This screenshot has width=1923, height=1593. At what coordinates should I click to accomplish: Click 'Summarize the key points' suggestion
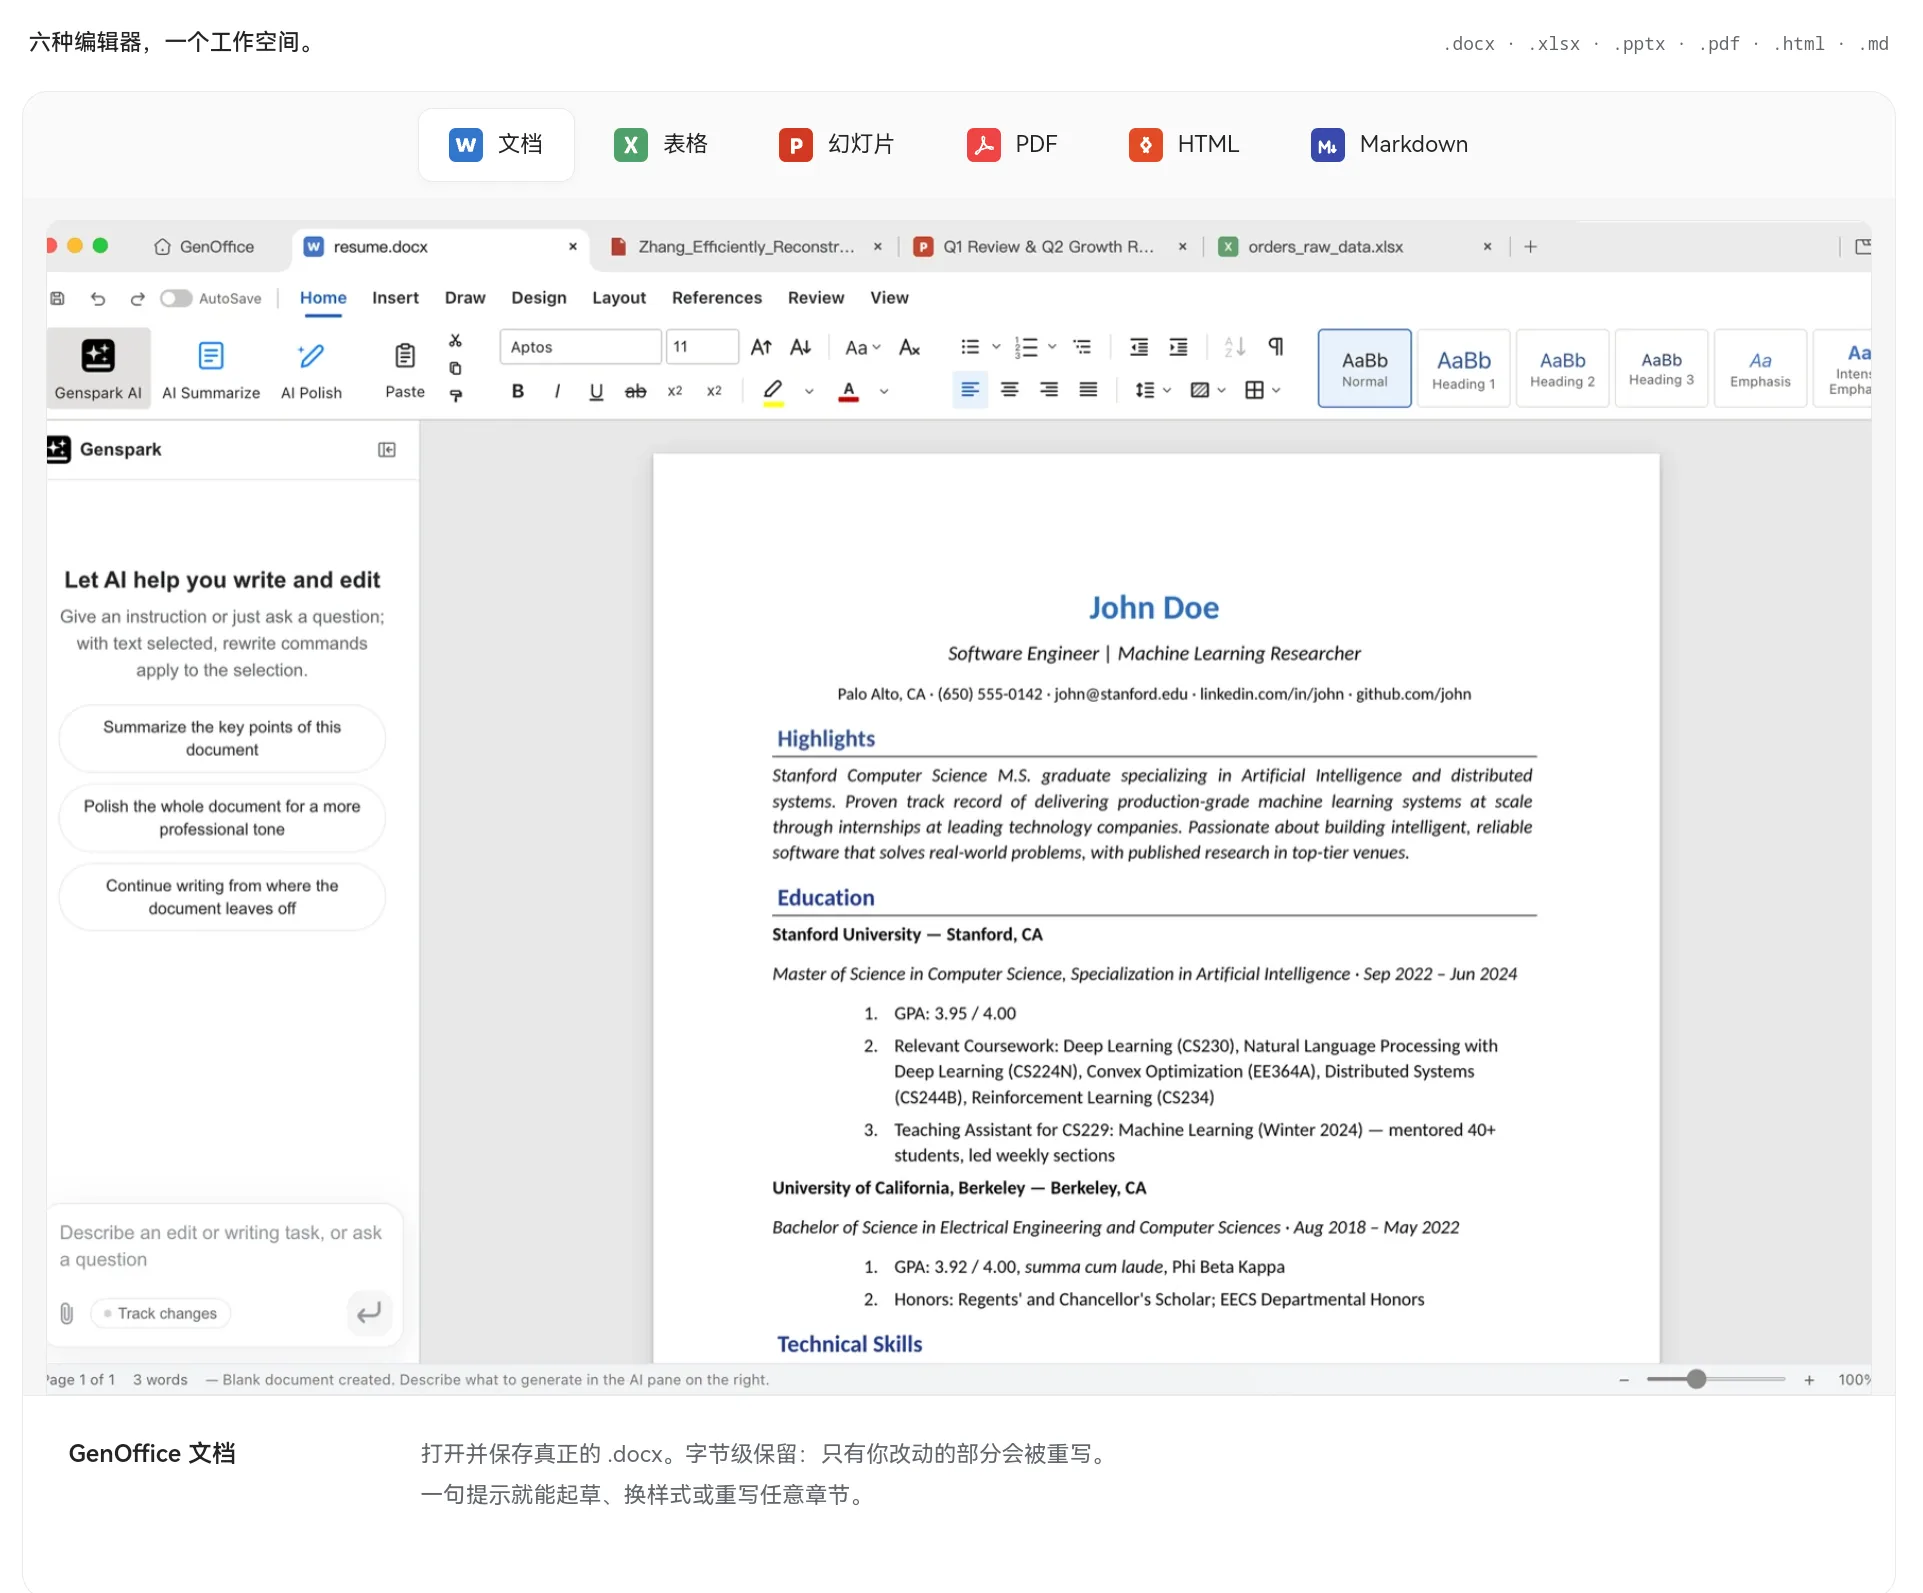[222, 738]
